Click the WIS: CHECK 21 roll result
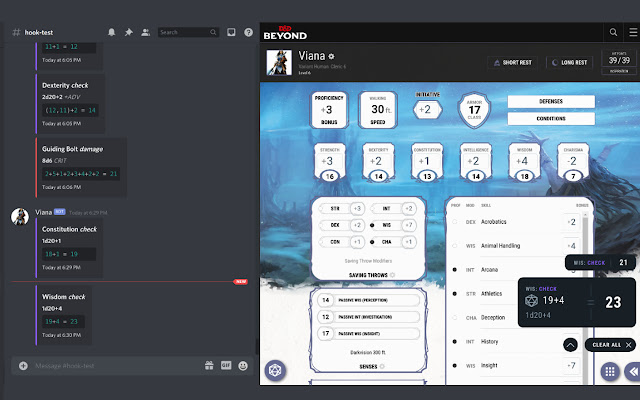This screenshot has width=640, height=400. (x=600, y=262)
